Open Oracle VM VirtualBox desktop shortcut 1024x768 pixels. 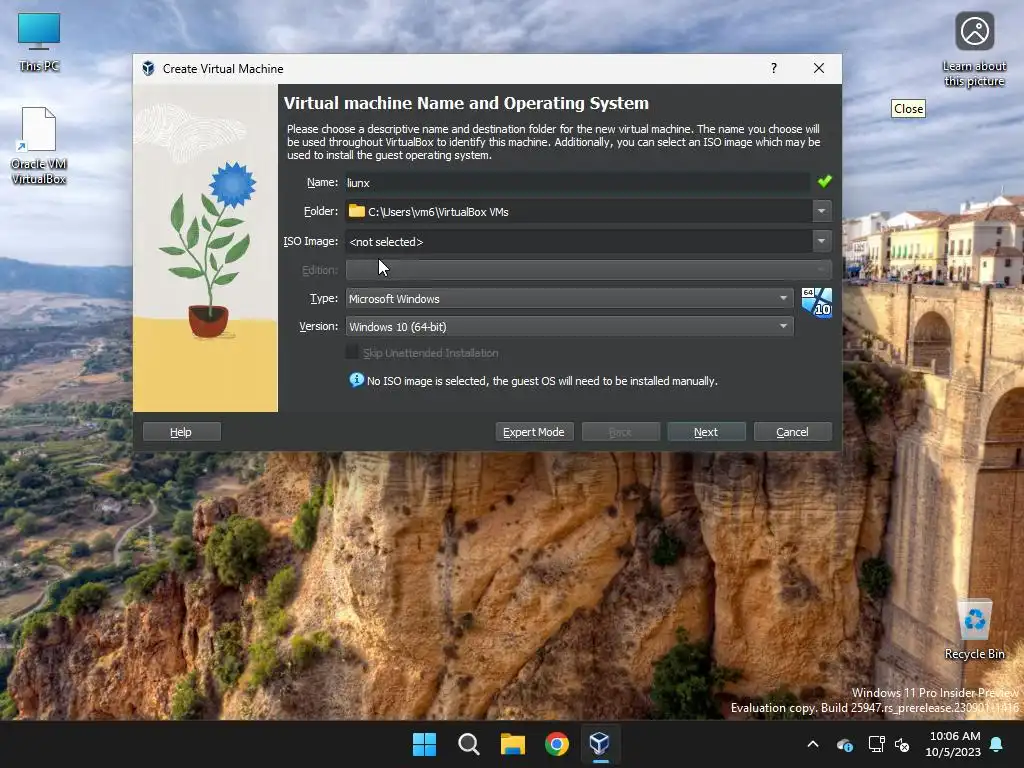pos(39,146)
